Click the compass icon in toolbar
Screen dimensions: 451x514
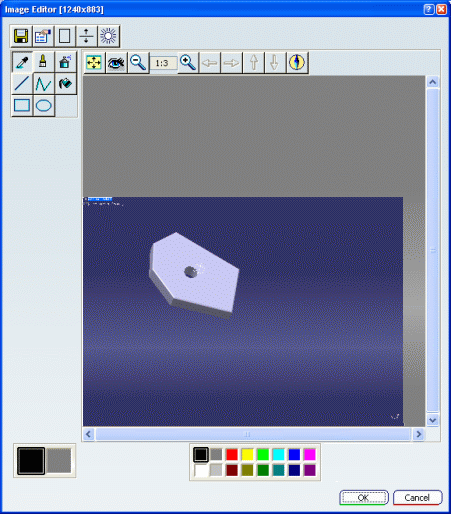click(297, 62)
